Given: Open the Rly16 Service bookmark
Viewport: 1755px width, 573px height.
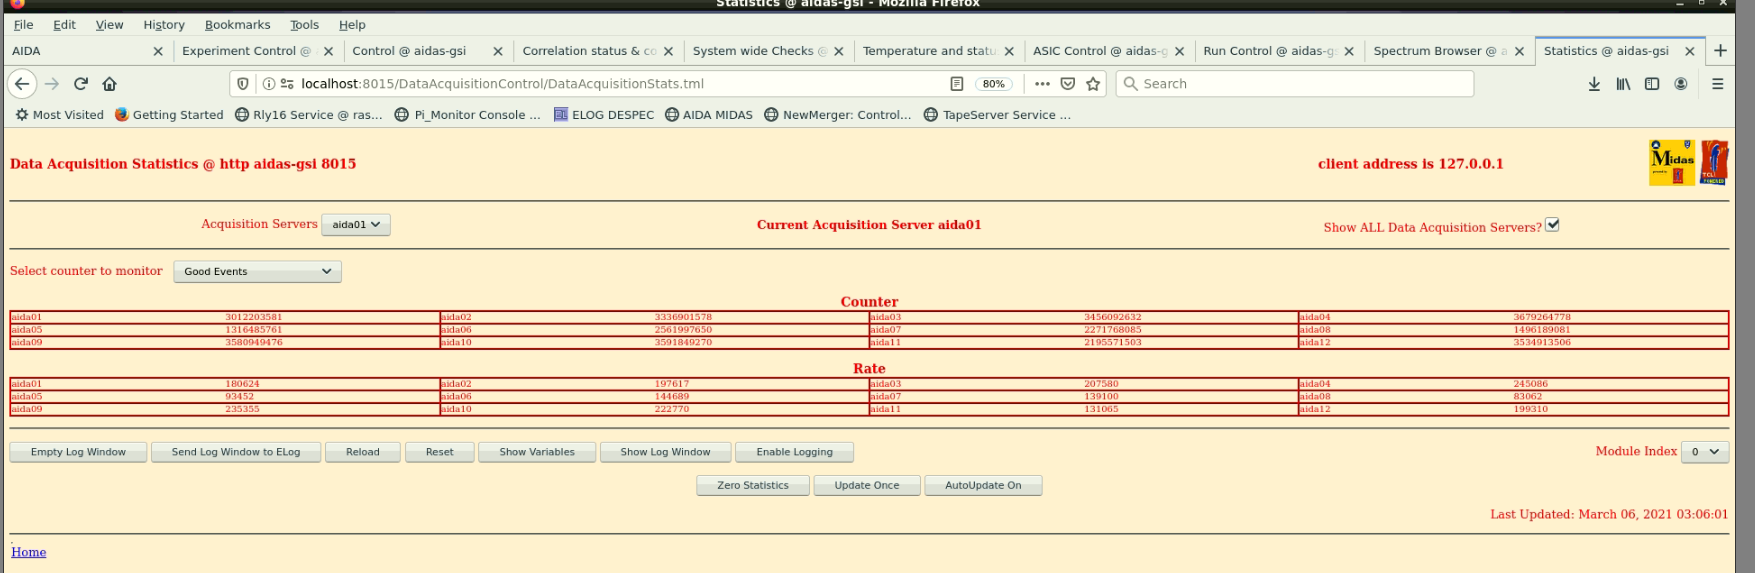Looking at the screenshot, I should [x=309, y=115].
